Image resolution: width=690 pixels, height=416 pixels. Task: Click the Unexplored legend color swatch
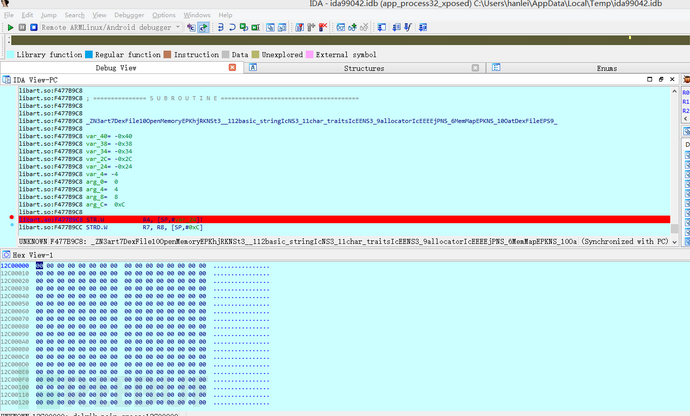tap(256, 55)
